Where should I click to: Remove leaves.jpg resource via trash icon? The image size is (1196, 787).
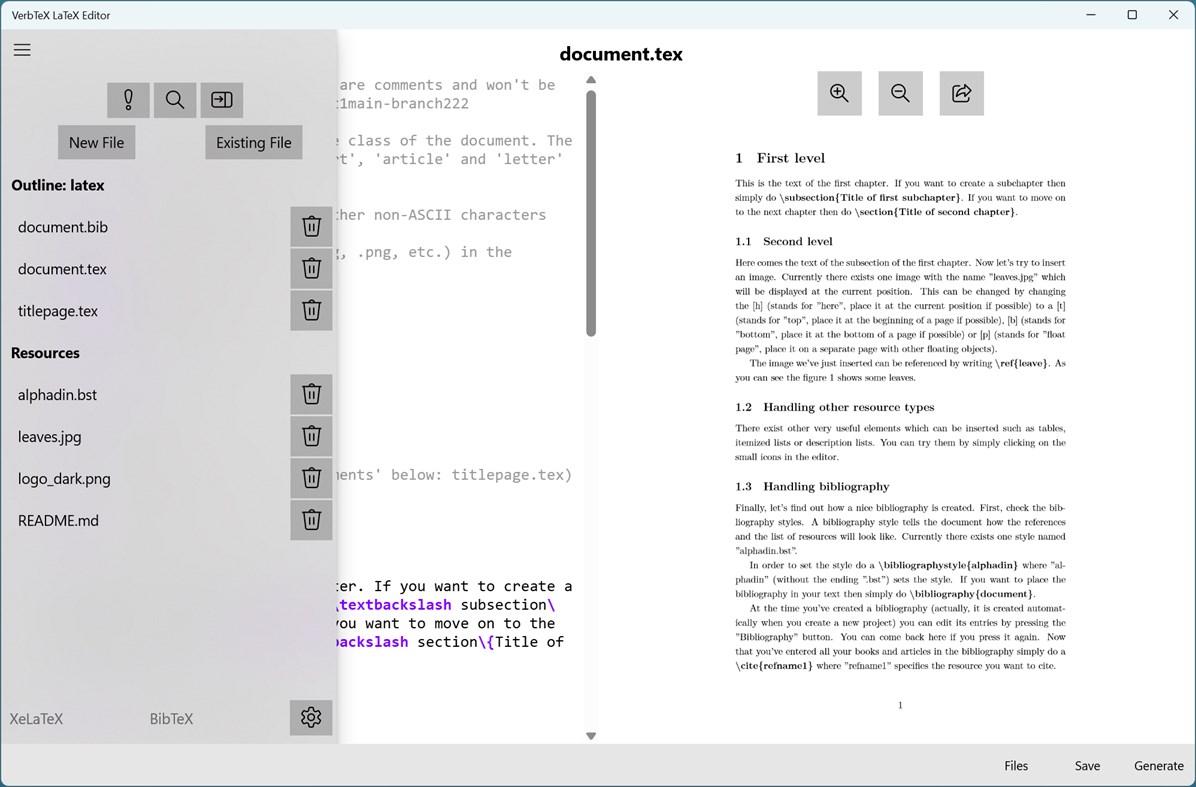point(311,436)
